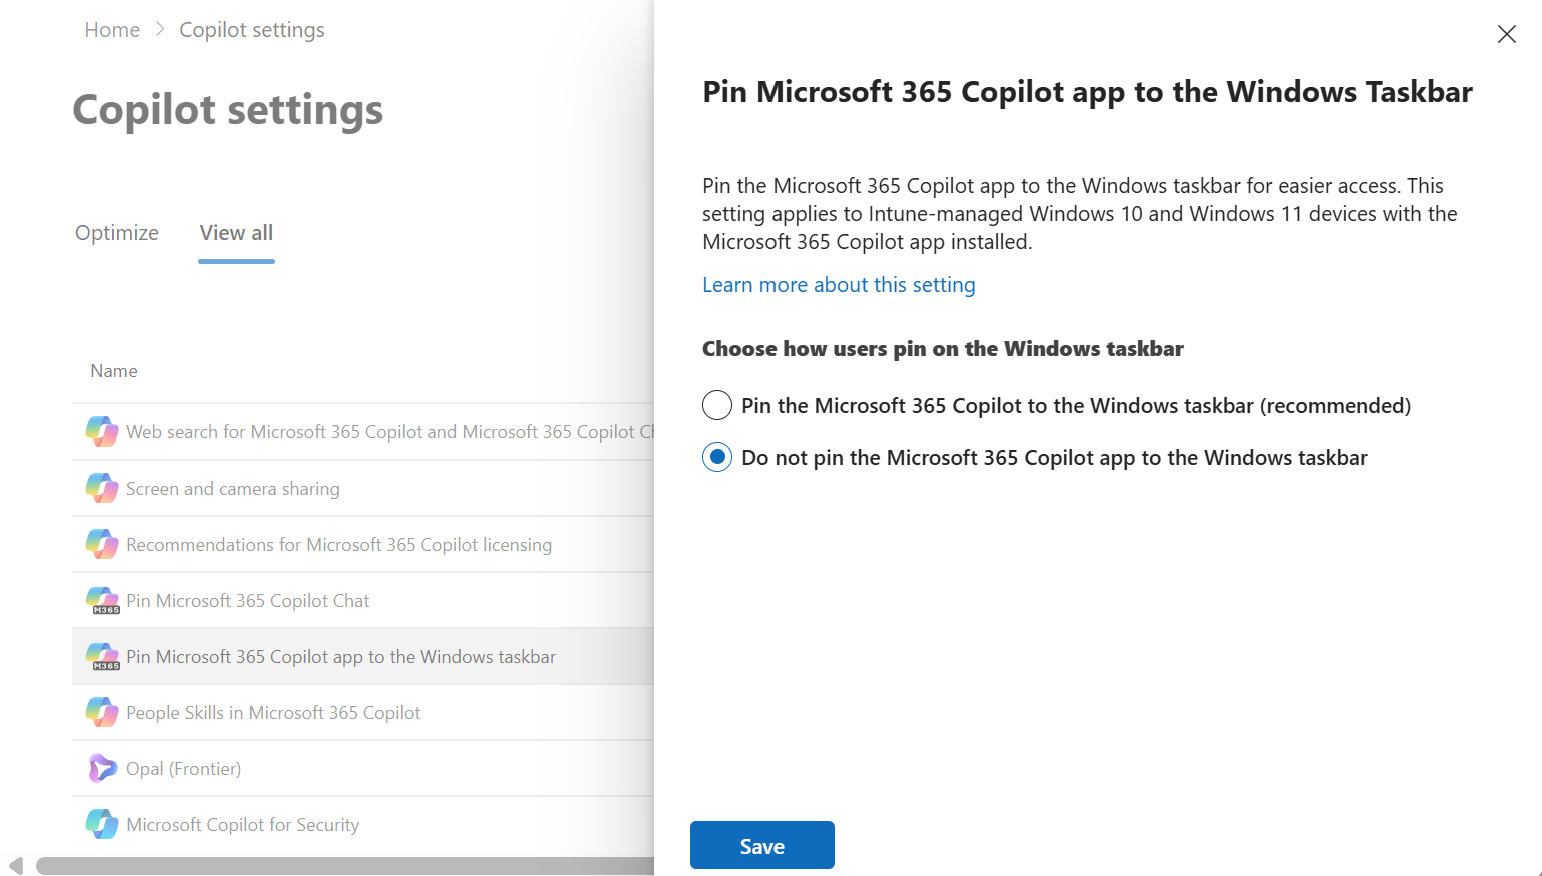Viewport: 1542px width, 876px height.
Task: Open Web search for Microsoft 365 Copilot setting
Action: point(390,431)
